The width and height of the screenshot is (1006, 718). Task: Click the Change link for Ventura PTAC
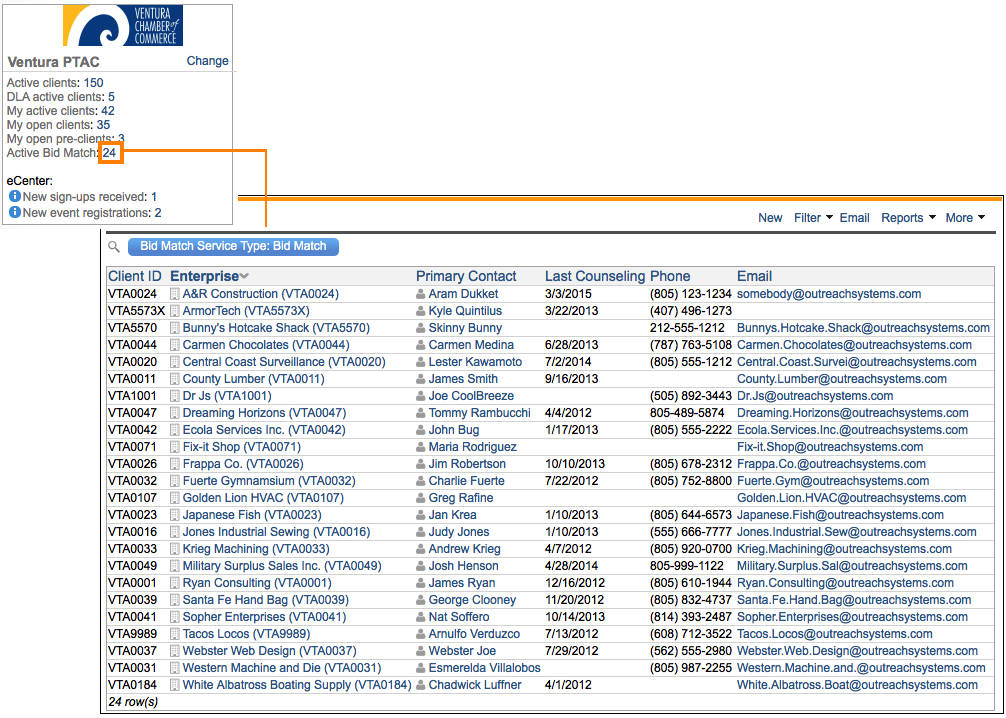click(207, 61)
